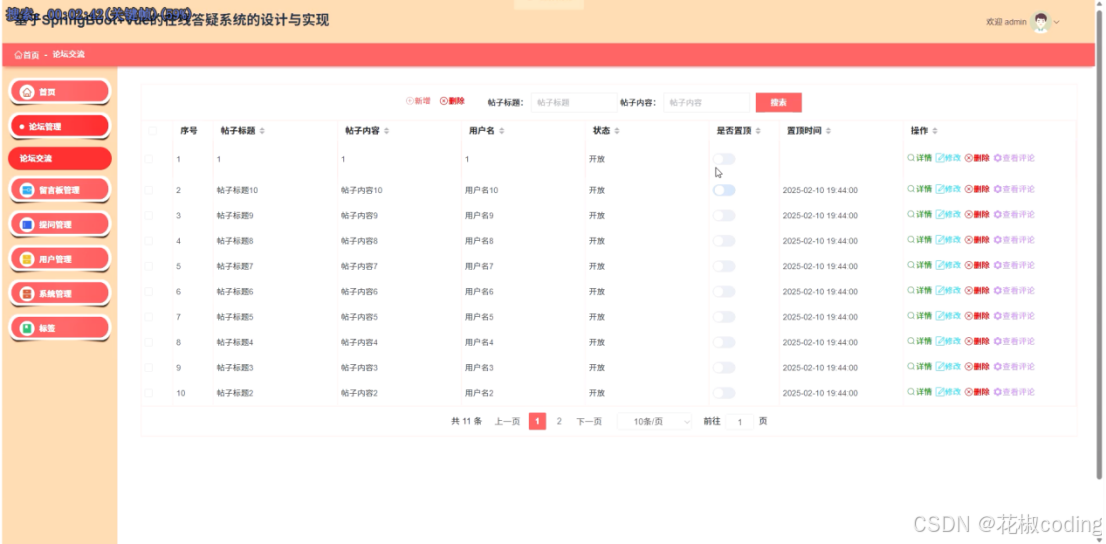Click the red 删除 button above the table
This screenshot has width=1106, height=544.
pyautogui.click(x=452, y=101)
